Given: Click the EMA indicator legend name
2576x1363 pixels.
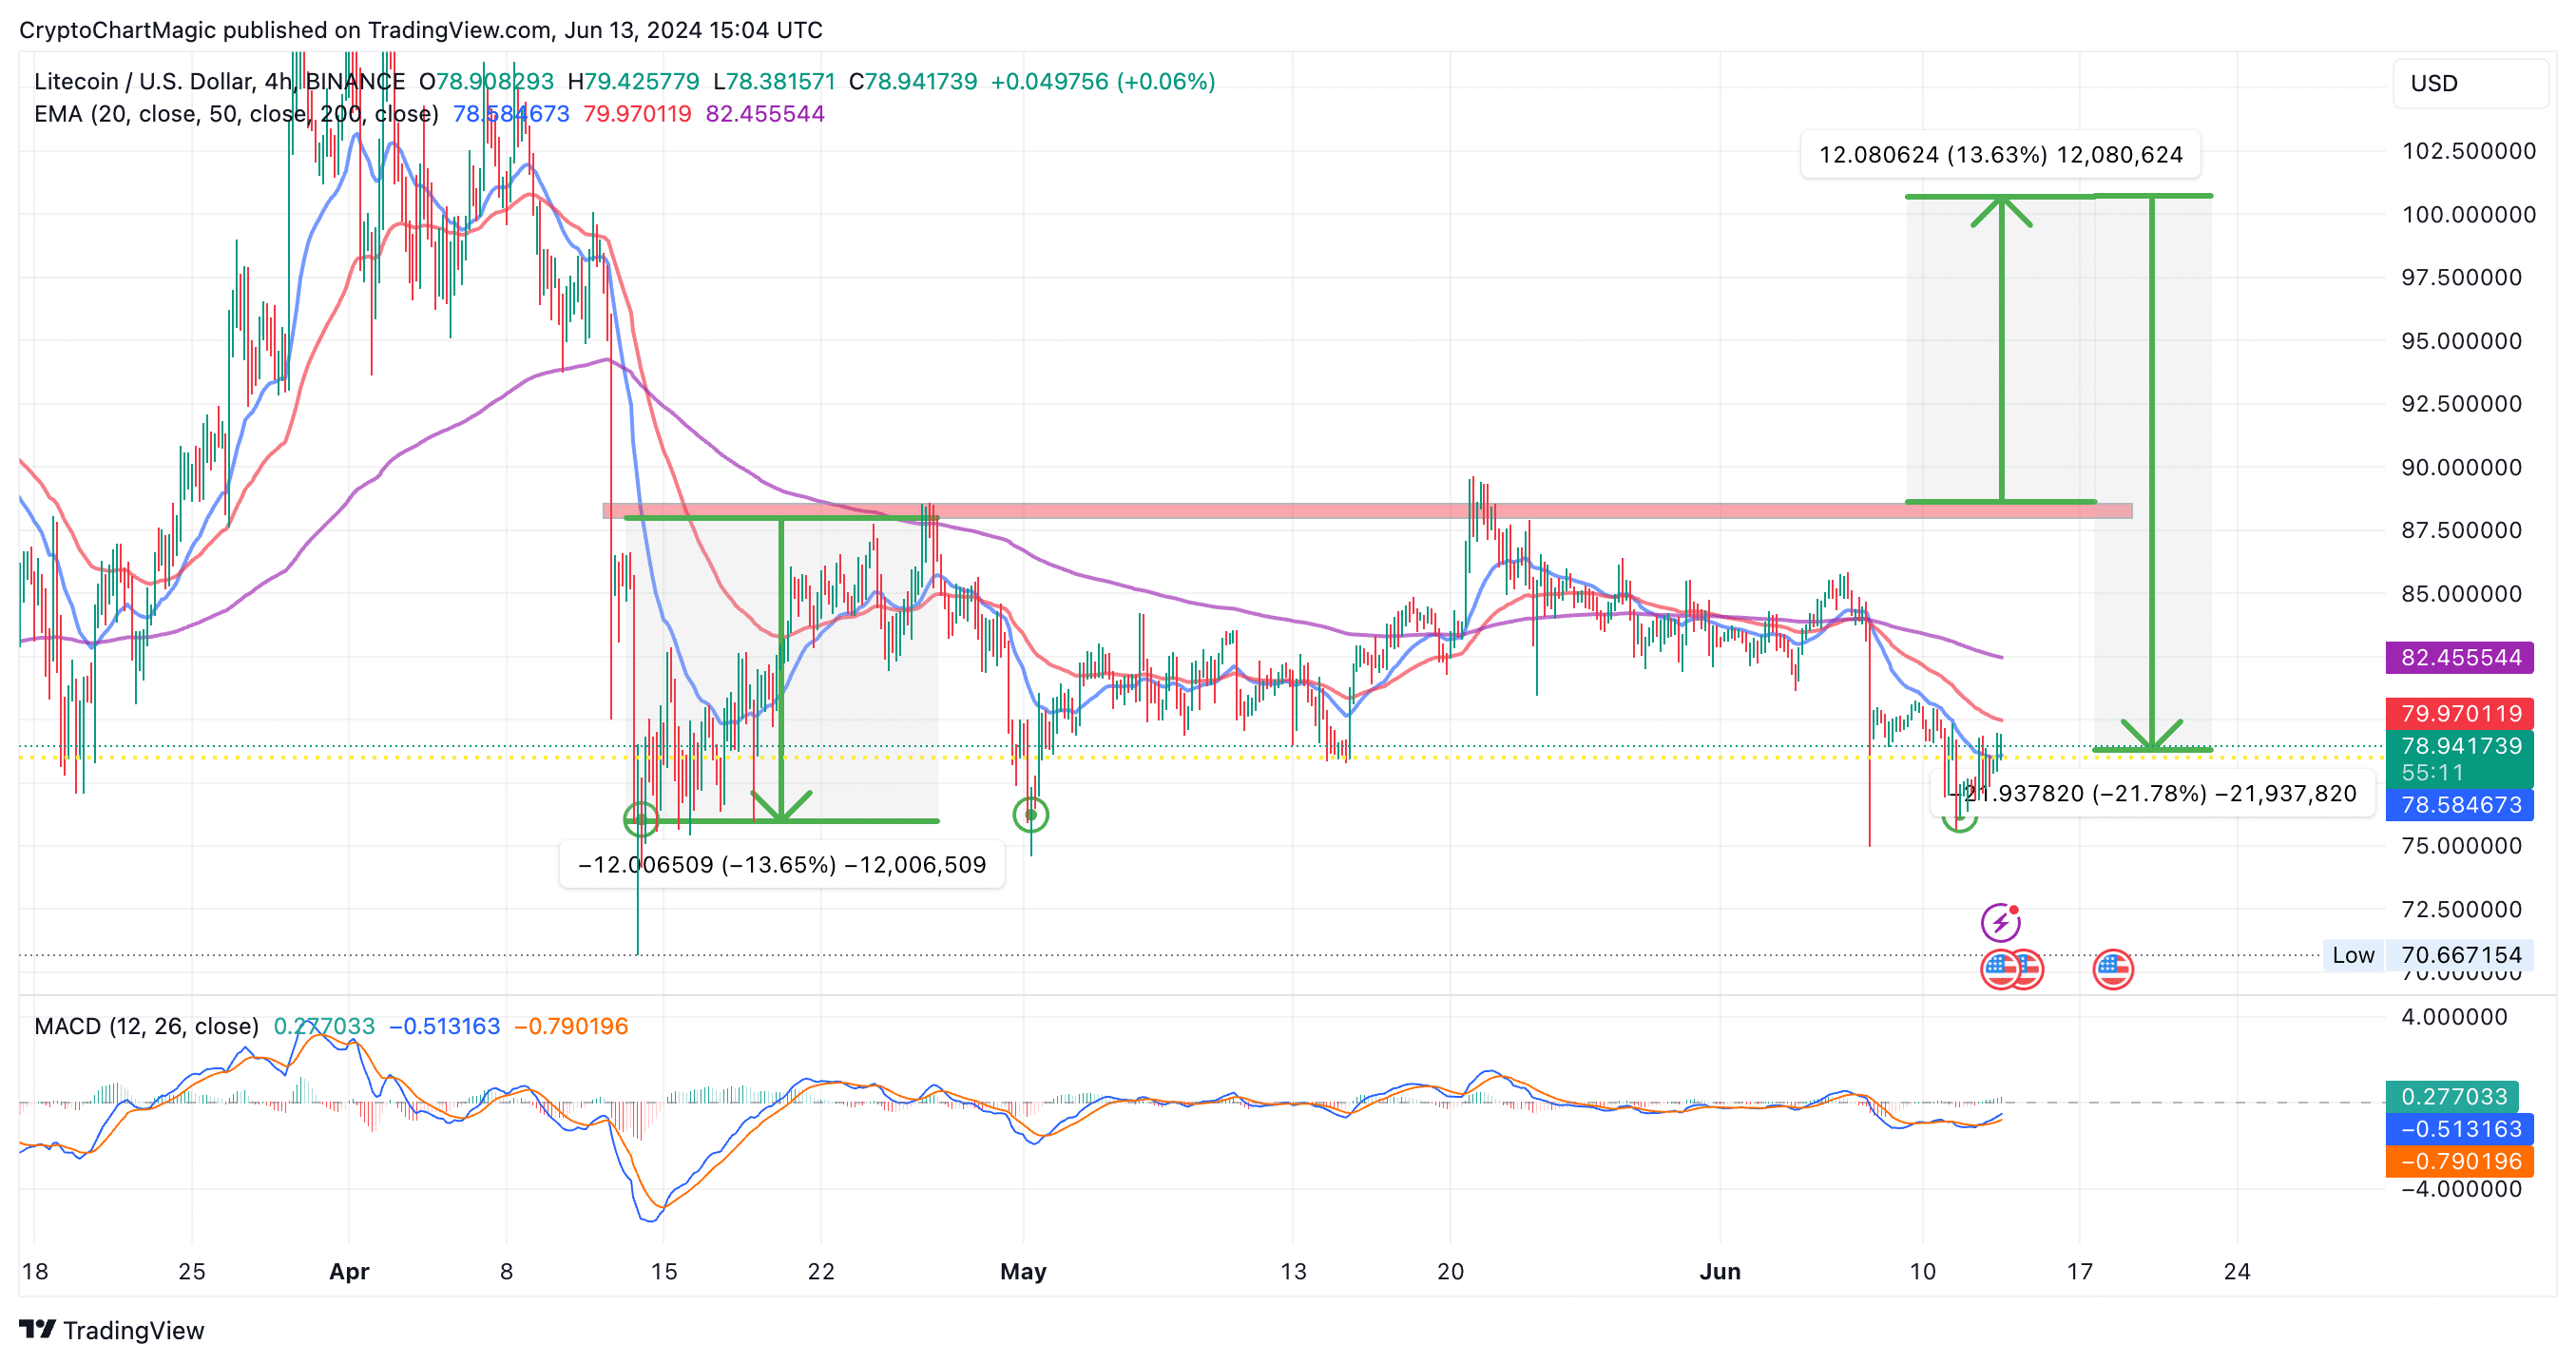Looking at the screenshot, I should (x=58, y=114).
